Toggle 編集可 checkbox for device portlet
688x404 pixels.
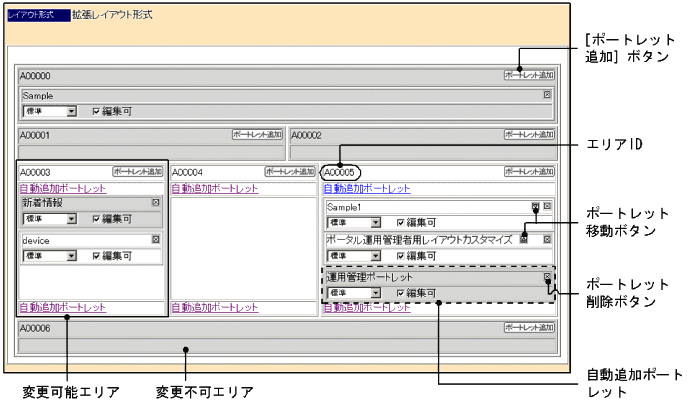tap(96, 256)
